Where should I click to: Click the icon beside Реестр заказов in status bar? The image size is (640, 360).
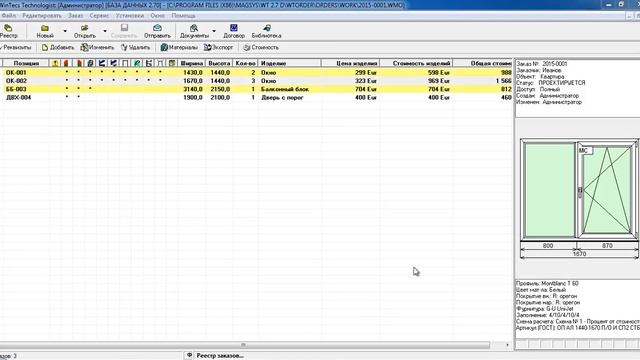(189, 356)
